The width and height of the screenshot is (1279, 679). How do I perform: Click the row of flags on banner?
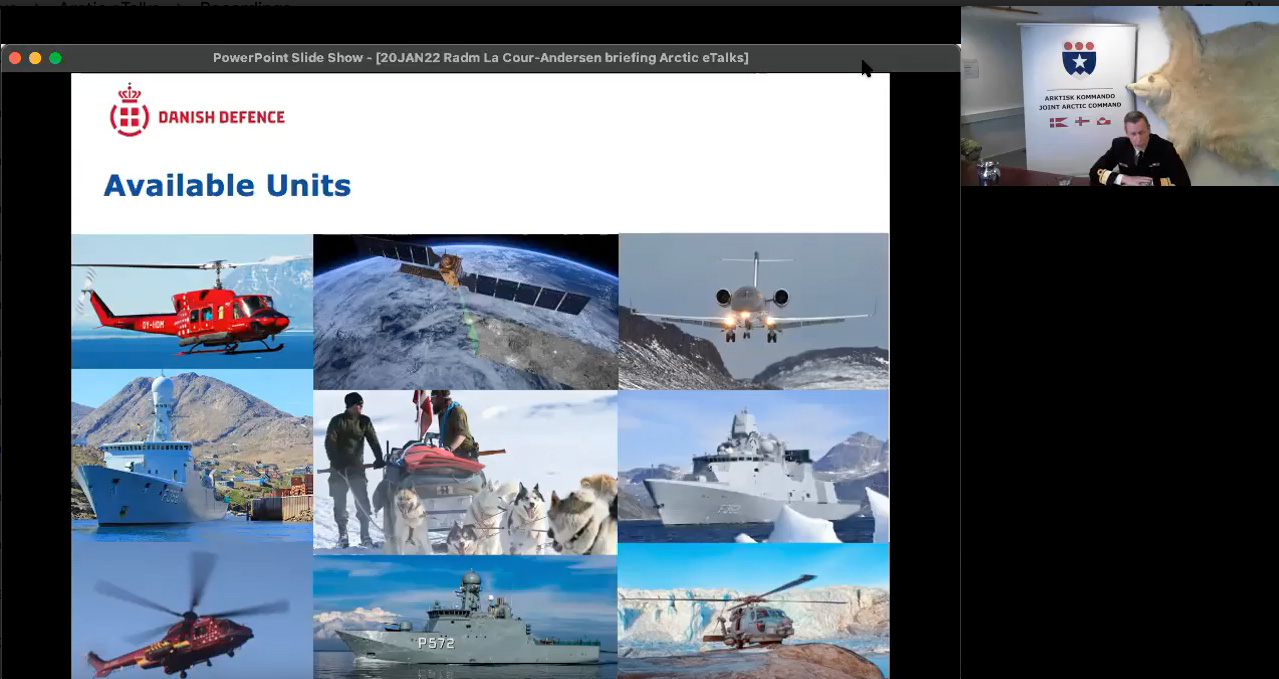(x=1079, y=121)
